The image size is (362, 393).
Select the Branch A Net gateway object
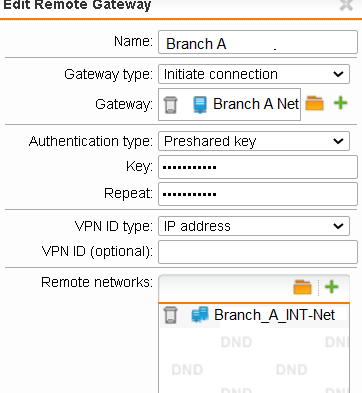pyautogui.click(x=230, y=104)
